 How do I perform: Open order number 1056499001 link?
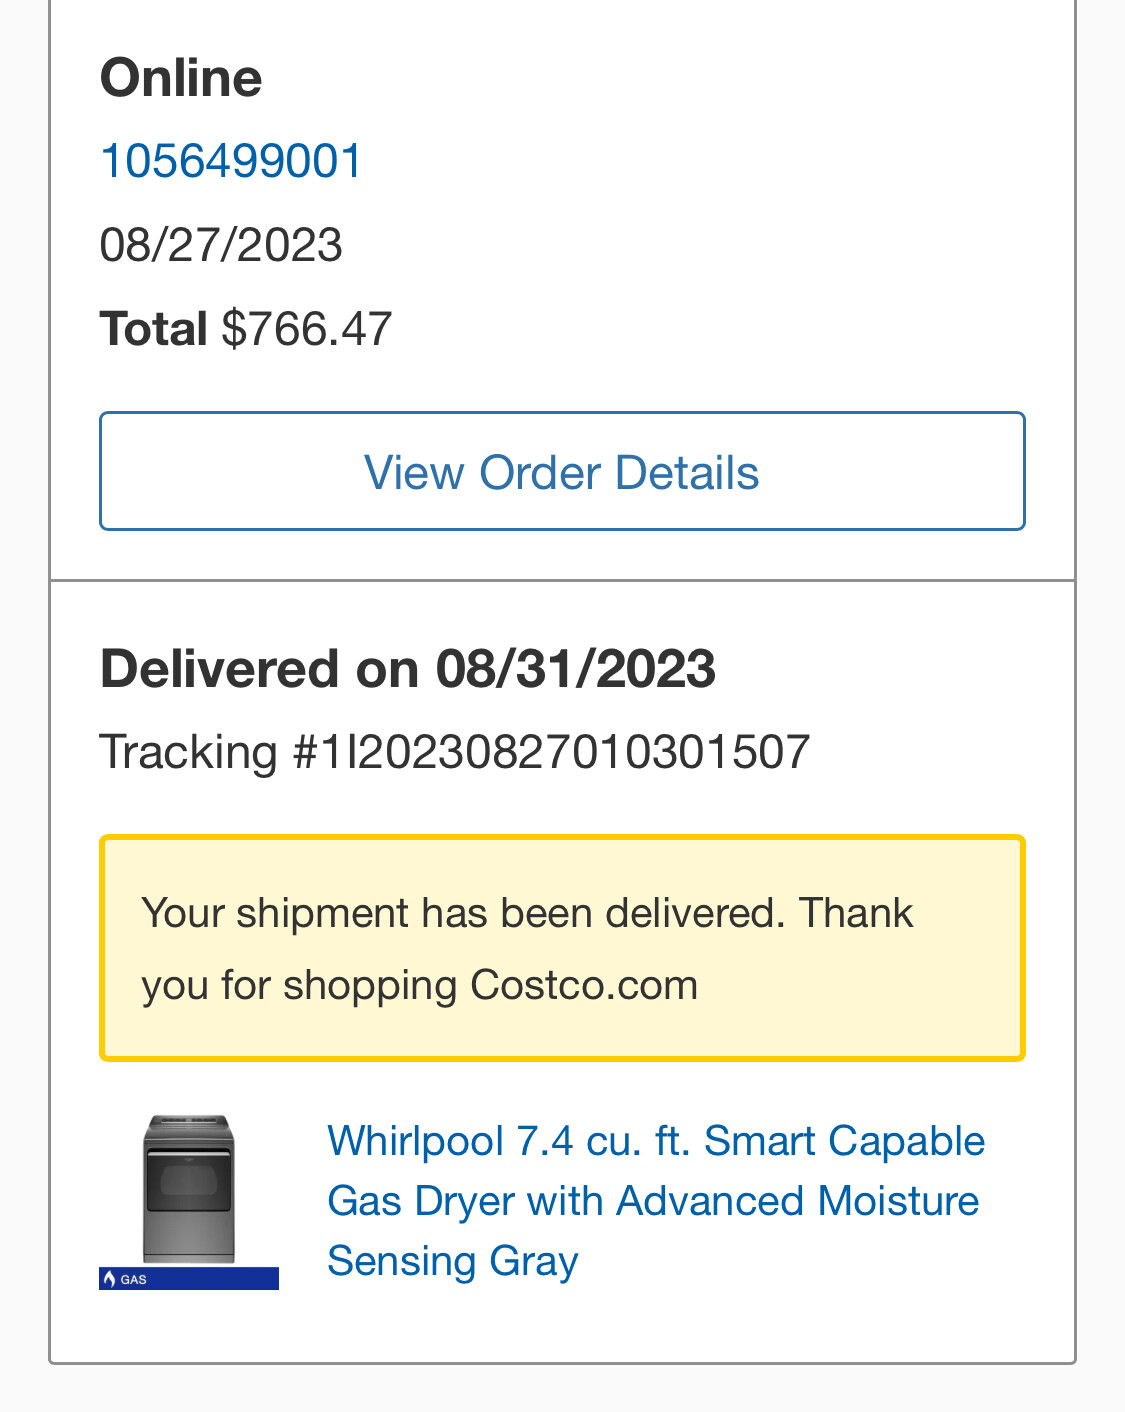pos(231,161)
